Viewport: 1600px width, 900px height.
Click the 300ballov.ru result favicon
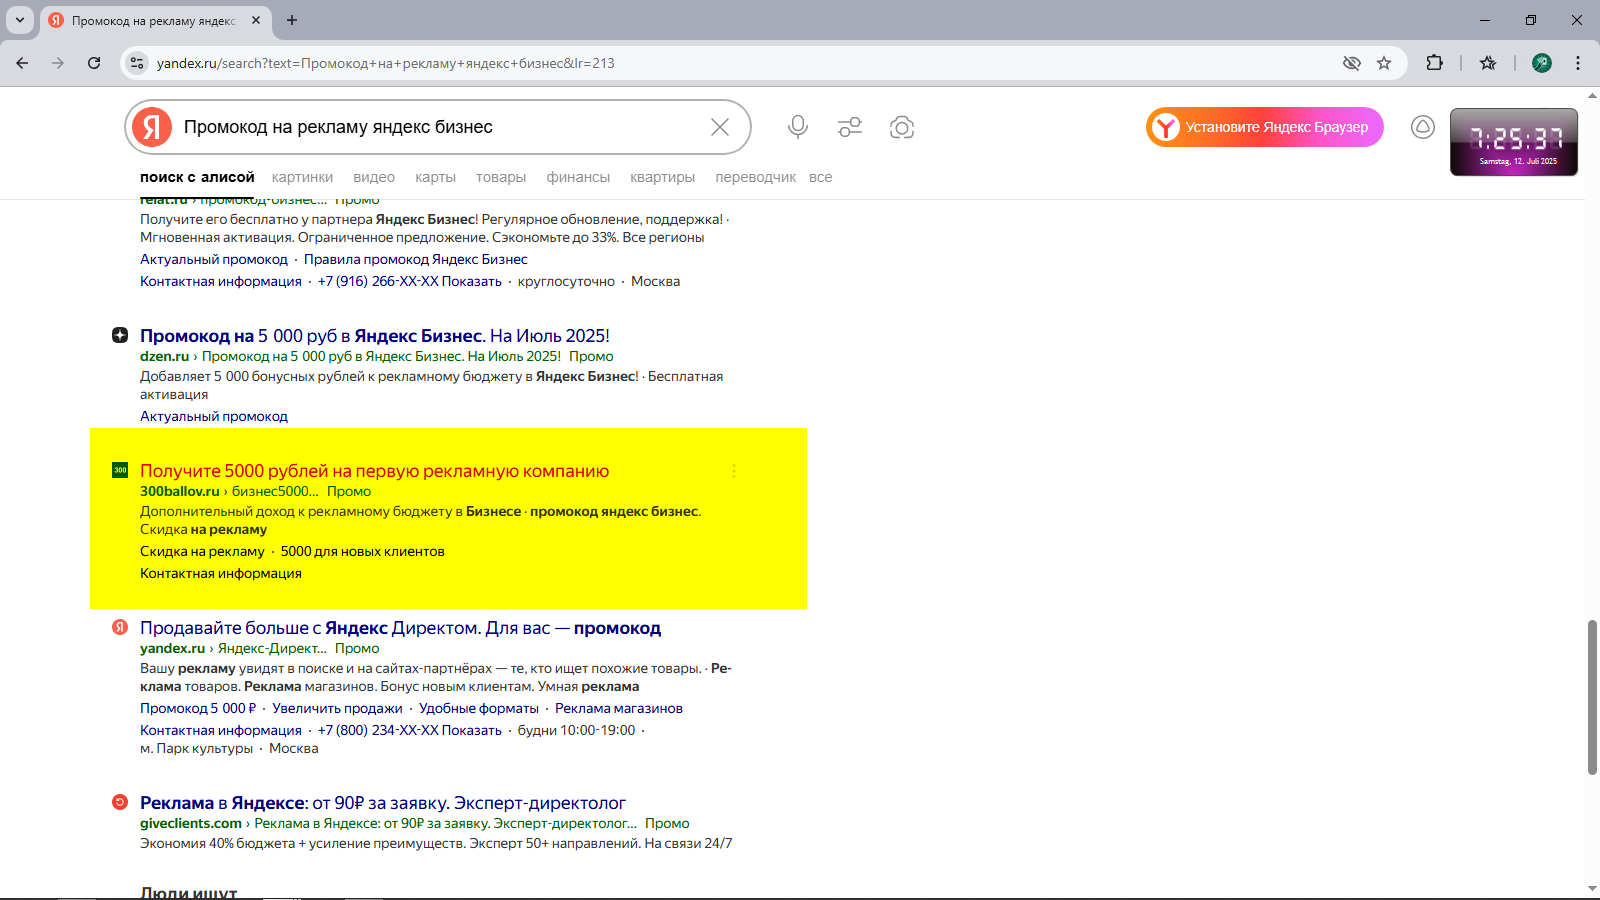(120, 470)
